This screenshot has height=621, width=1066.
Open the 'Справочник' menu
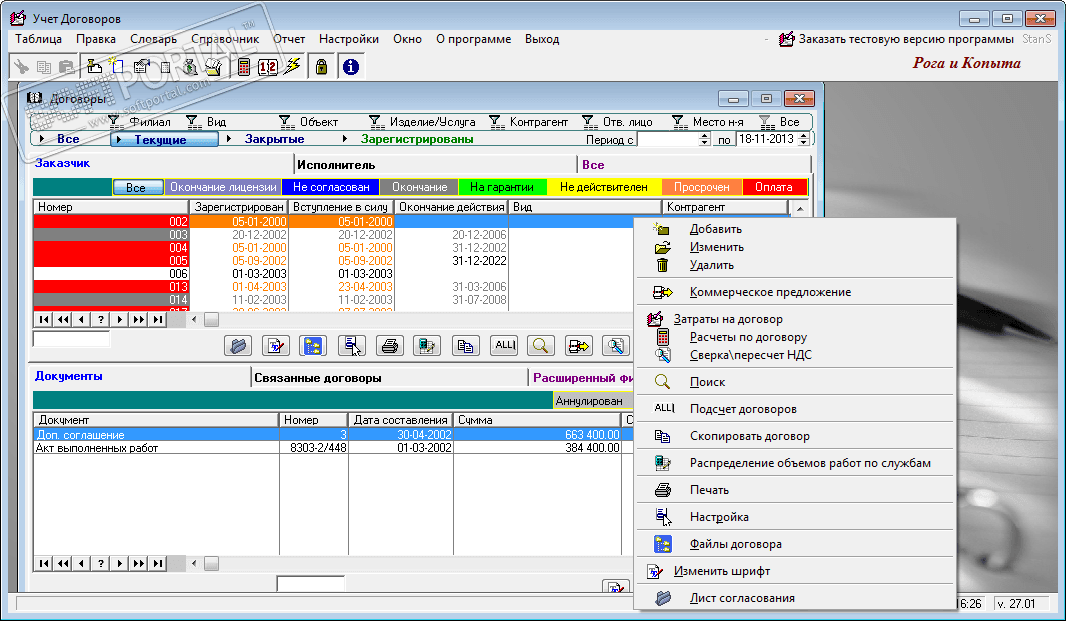[x=225, y=39]
